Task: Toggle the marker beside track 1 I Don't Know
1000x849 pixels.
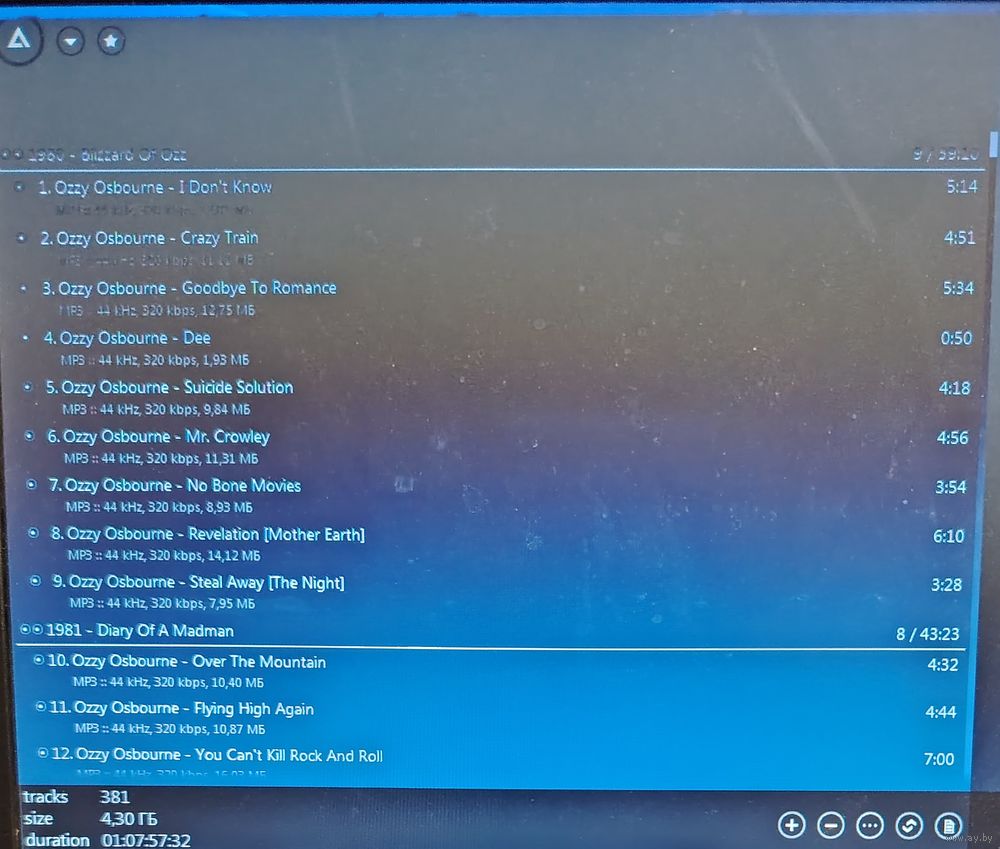Action: click(19, 187)
